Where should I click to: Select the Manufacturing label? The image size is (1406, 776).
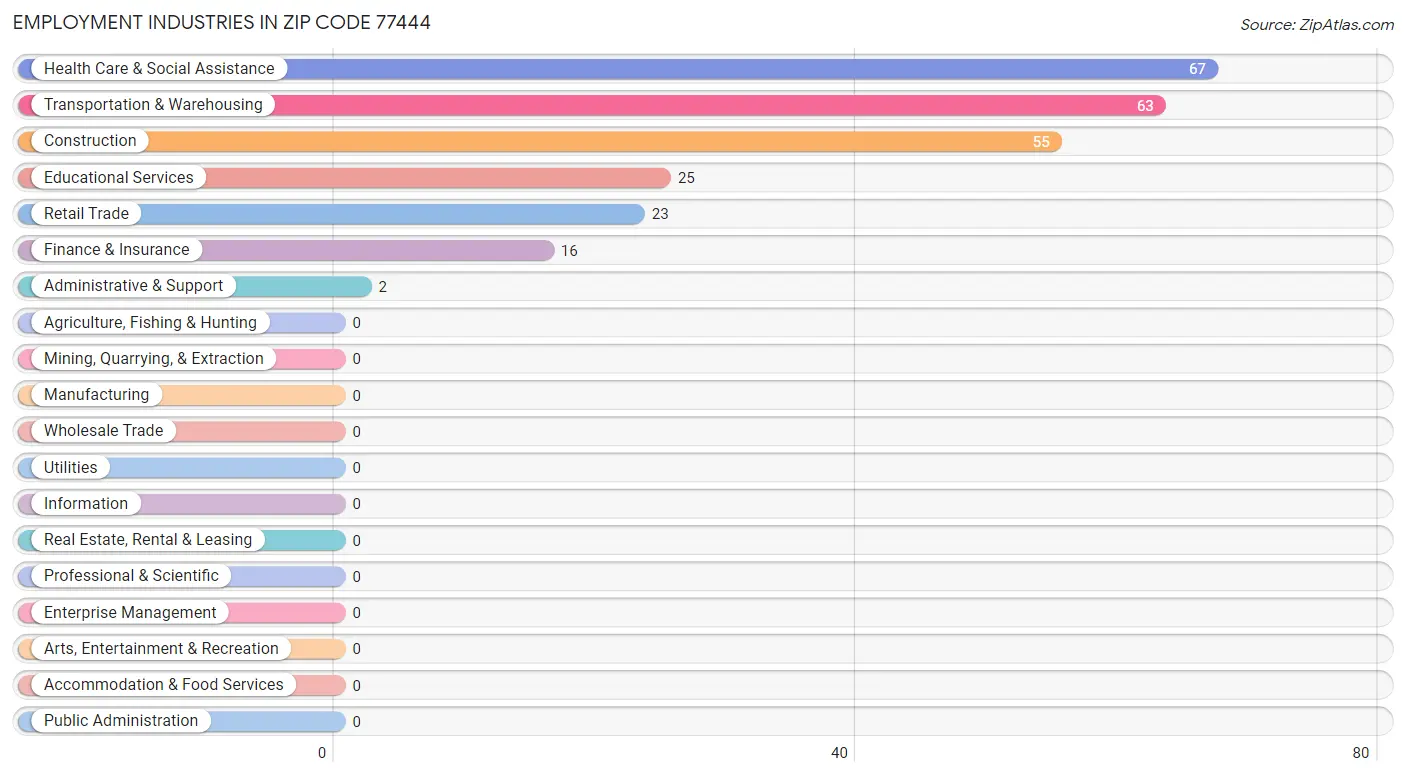coord(96,394)
